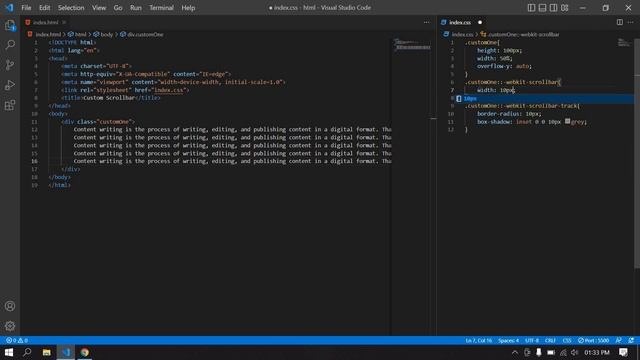Click Ln 7, Col 16 in status bar
The width and height of the screenshot is (640, 360).
[479, 340]
